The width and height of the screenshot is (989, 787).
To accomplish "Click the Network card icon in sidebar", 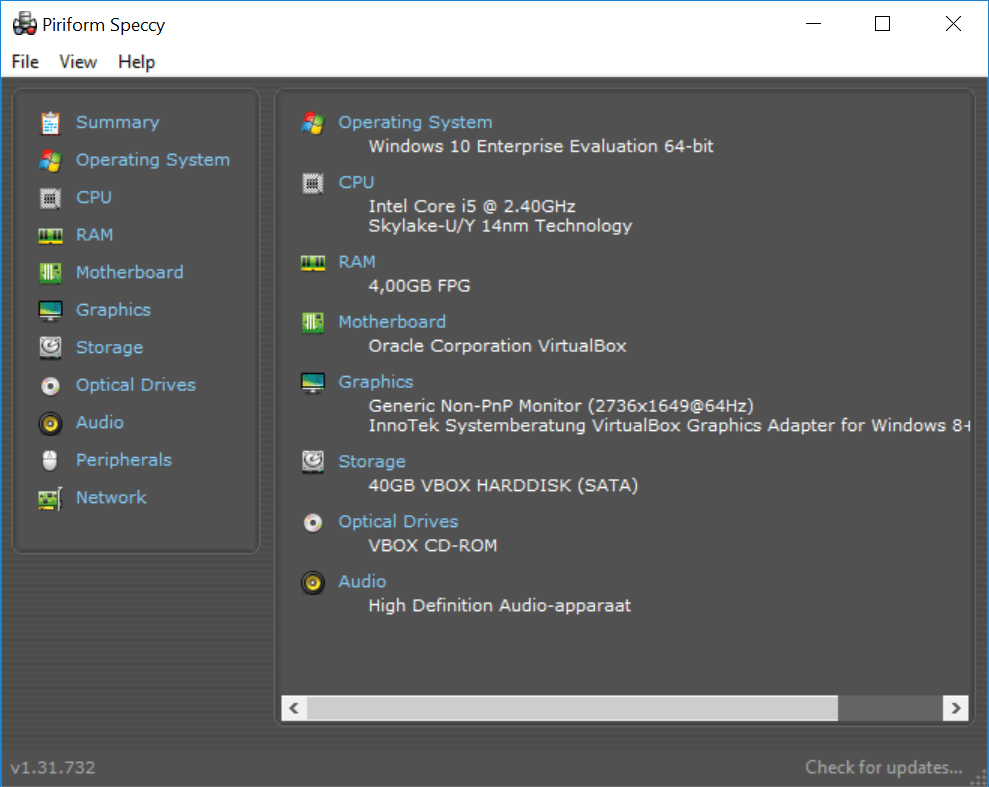I will 50,498.
